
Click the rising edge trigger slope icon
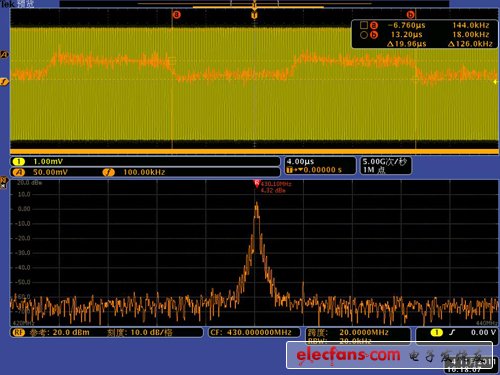point(452,332)
